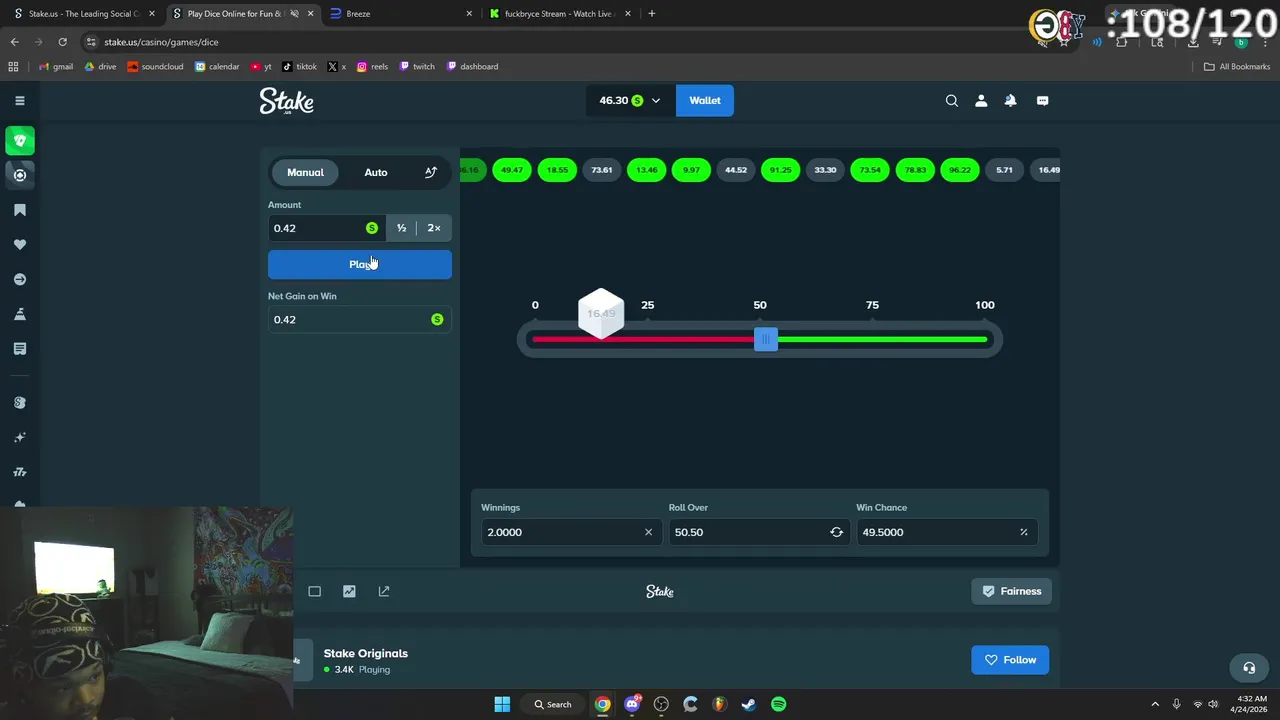Click the green portion of the dice slider track
This screenshot has width=1280, height=720.
click(883, 340)
